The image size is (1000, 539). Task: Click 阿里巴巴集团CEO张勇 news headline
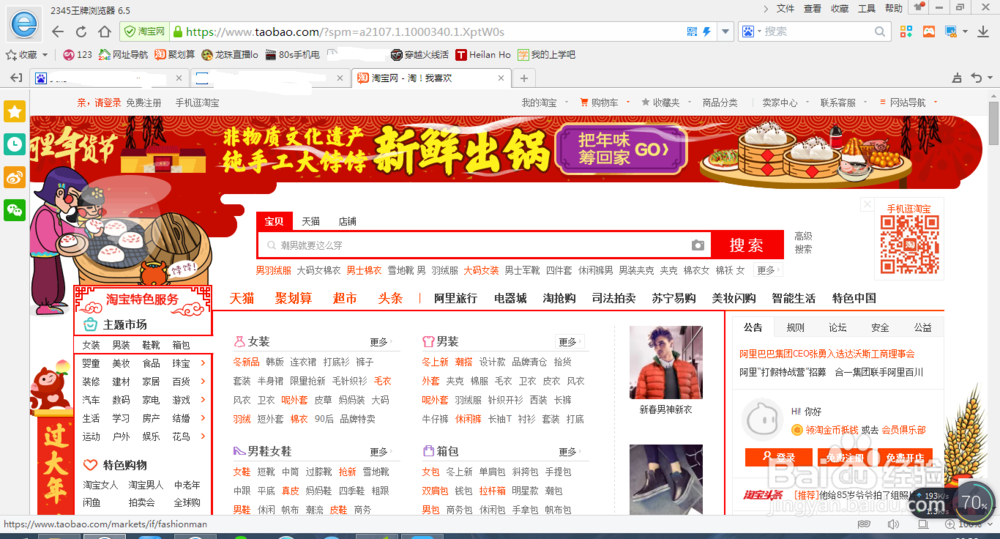tap(827, 353)
